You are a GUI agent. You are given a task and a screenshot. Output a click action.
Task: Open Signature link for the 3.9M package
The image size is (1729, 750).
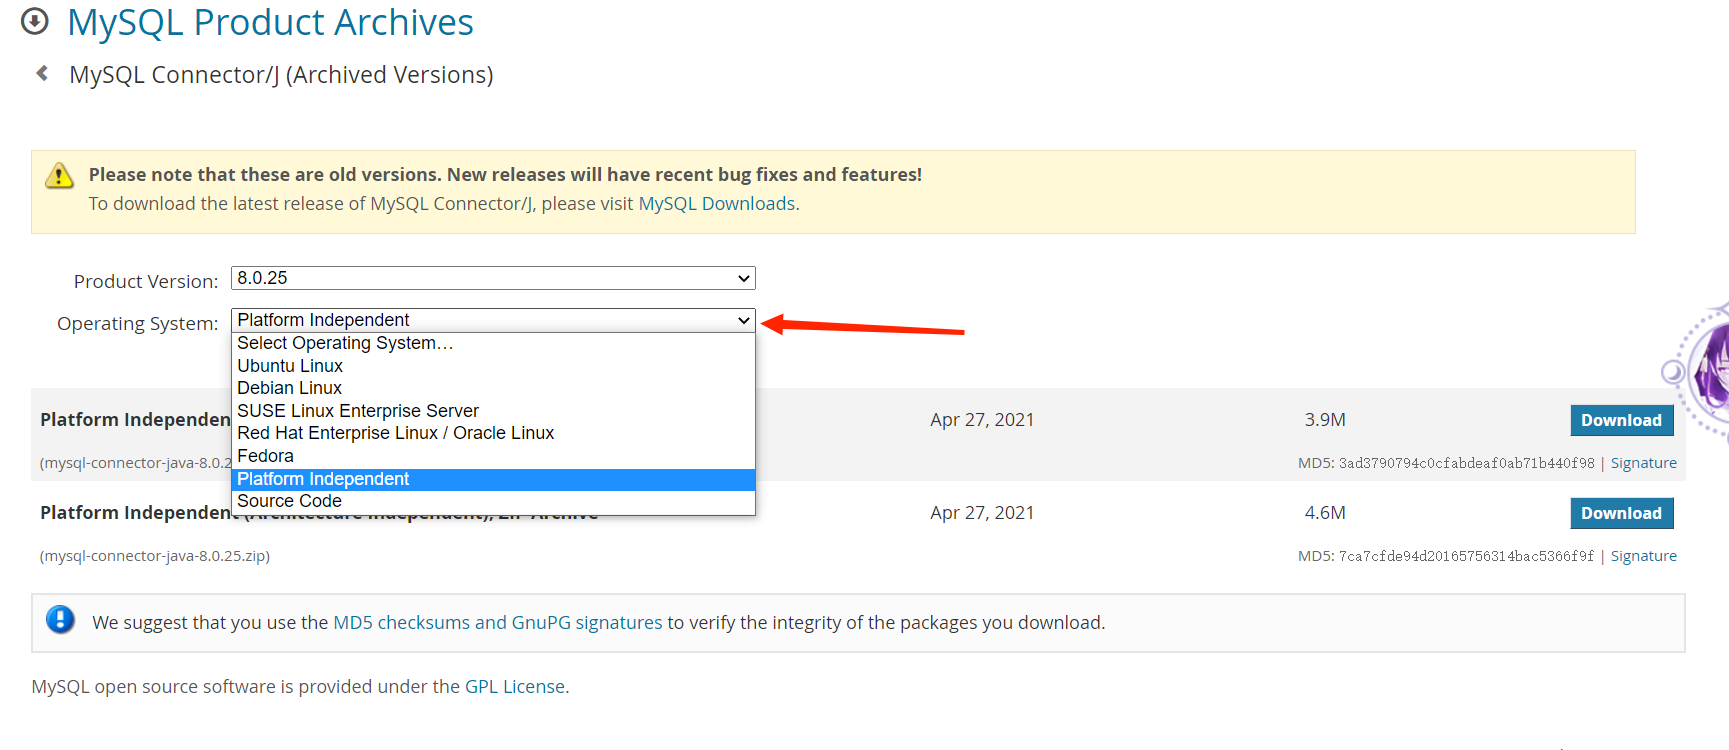click(1643, 463)
